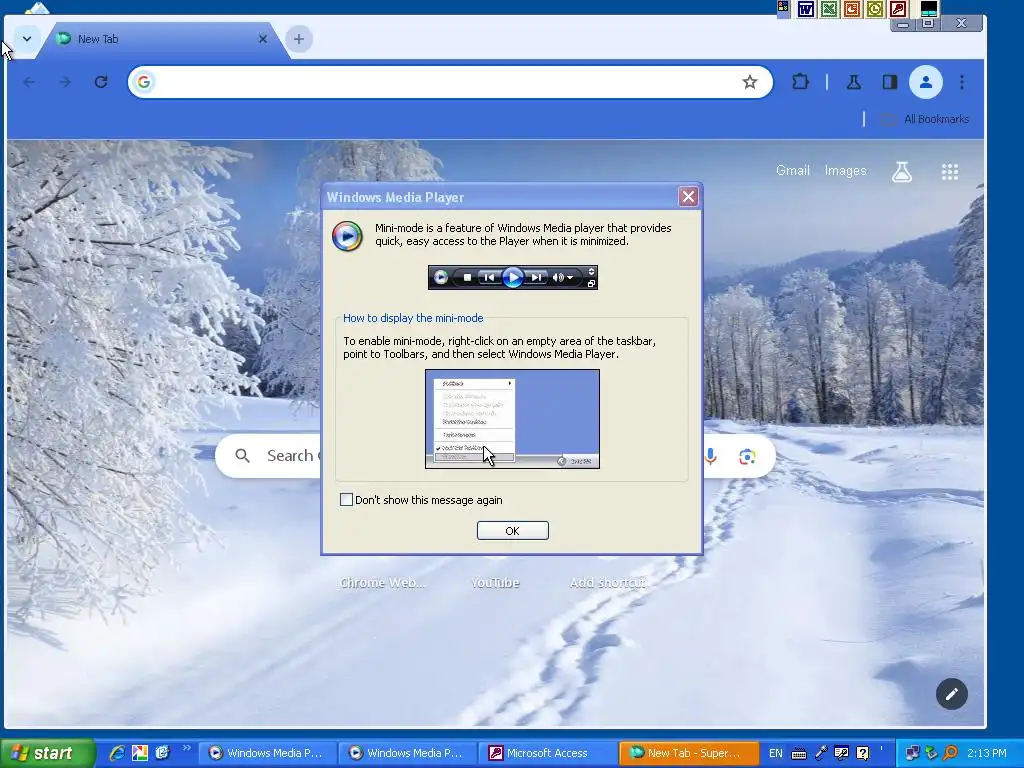The width and height of the screenshot is (1024, 768).
Task: Open language bar tools icon
Action: (842, 754)
